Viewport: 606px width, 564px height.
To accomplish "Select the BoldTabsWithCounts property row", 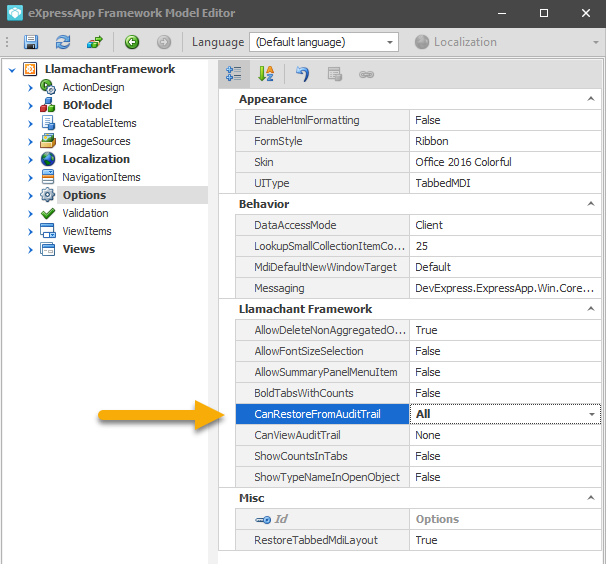I will coord(418,393).
